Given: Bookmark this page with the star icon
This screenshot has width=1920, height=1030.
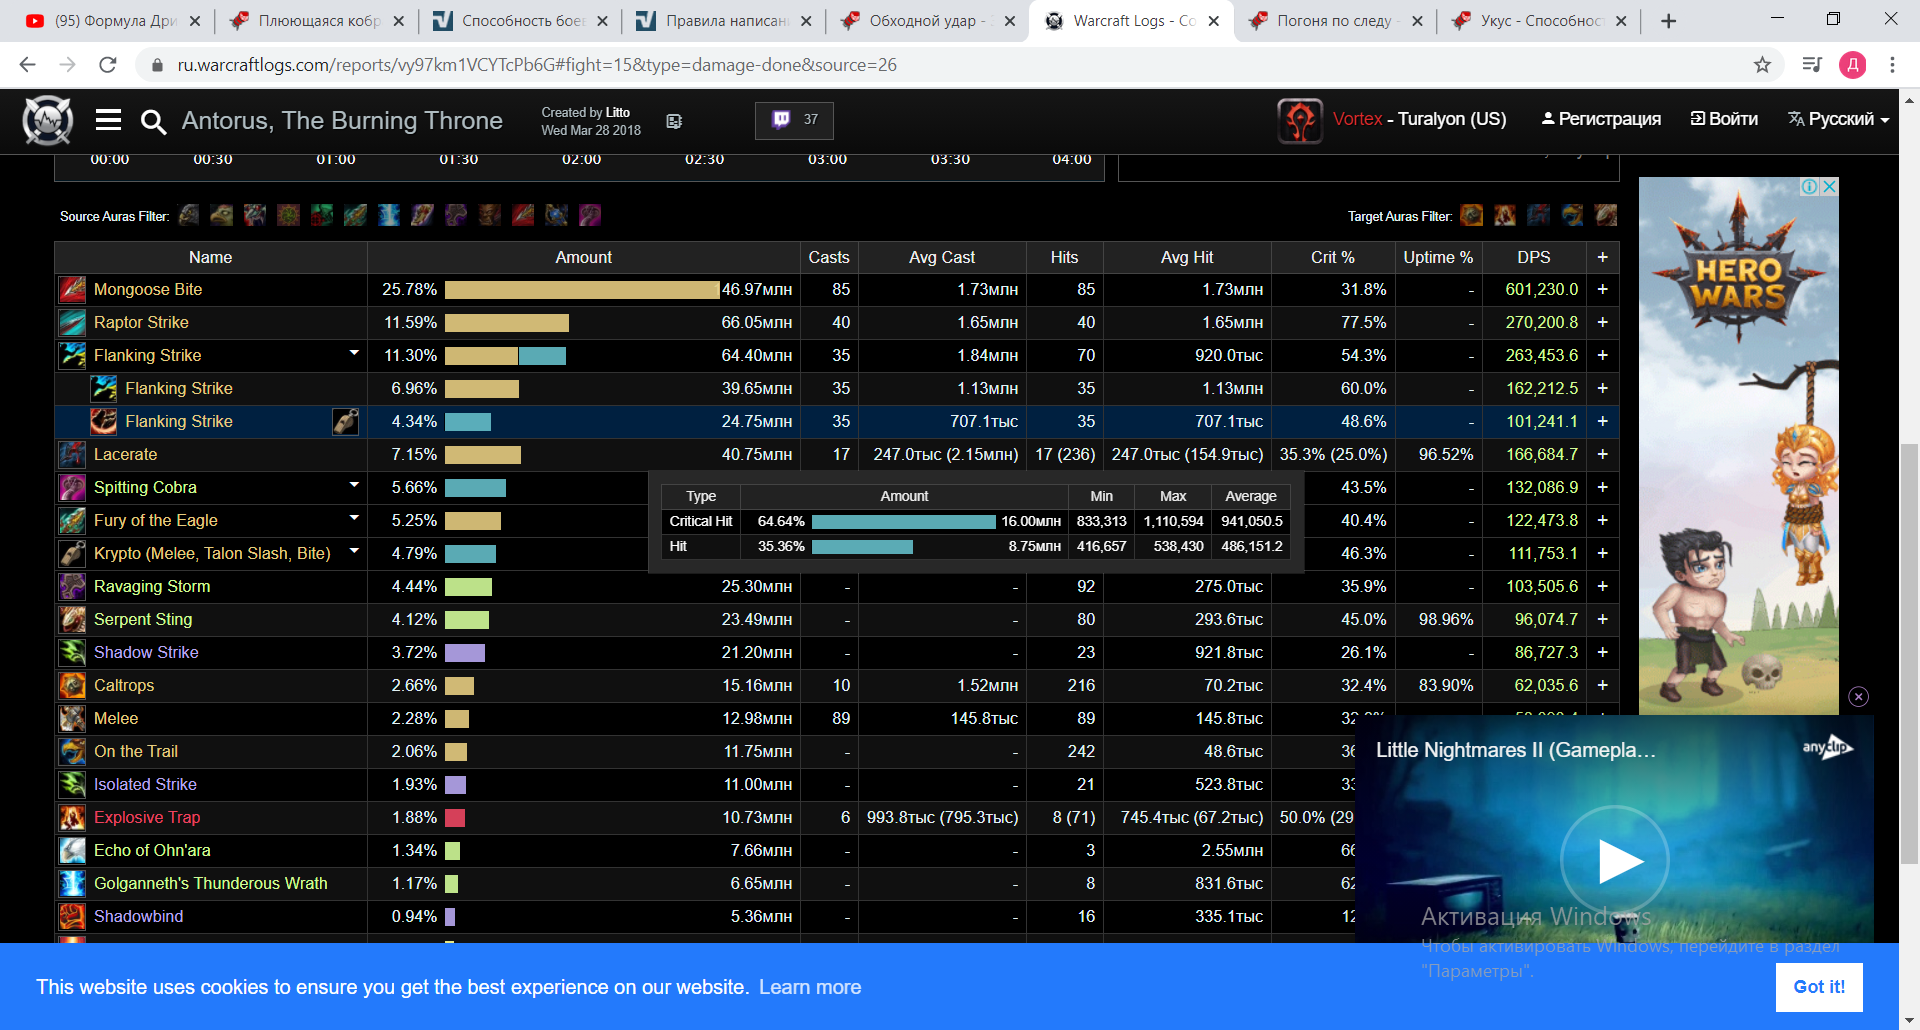Looking at the screenshot, I should coord(1762,65).
